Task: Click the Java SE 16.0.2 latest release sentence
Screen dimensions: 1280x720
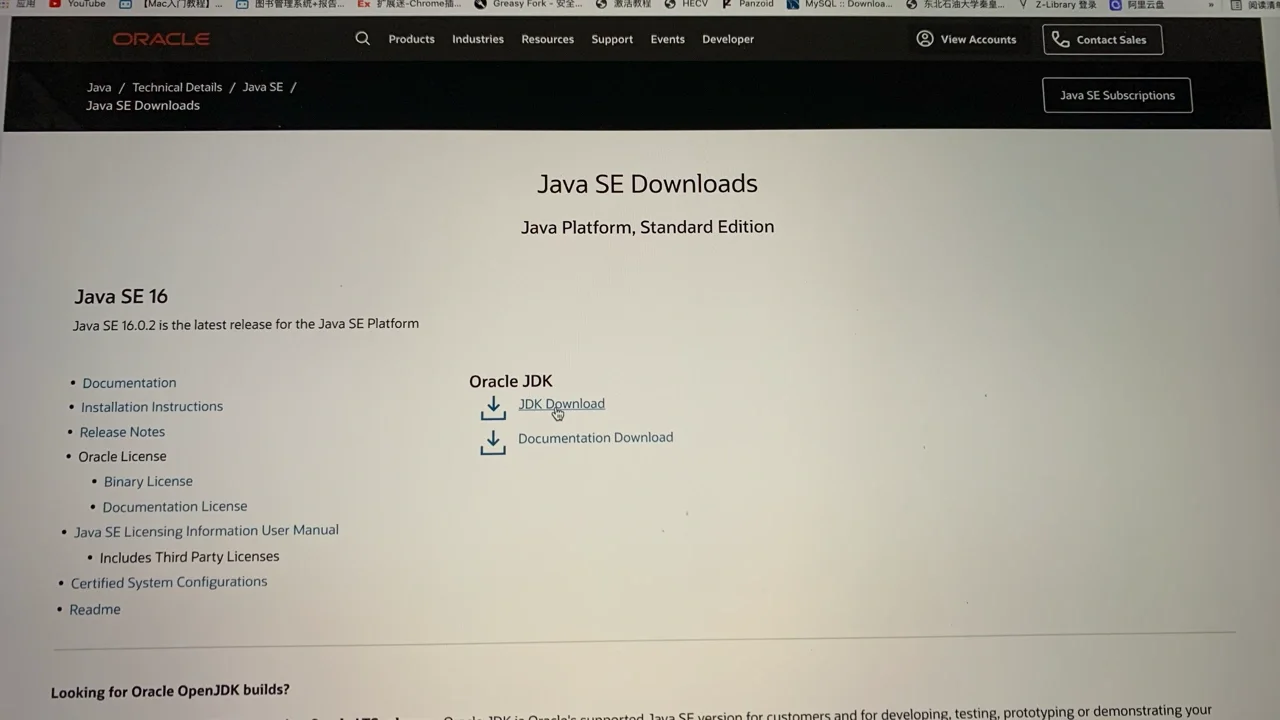Action: 246,324
